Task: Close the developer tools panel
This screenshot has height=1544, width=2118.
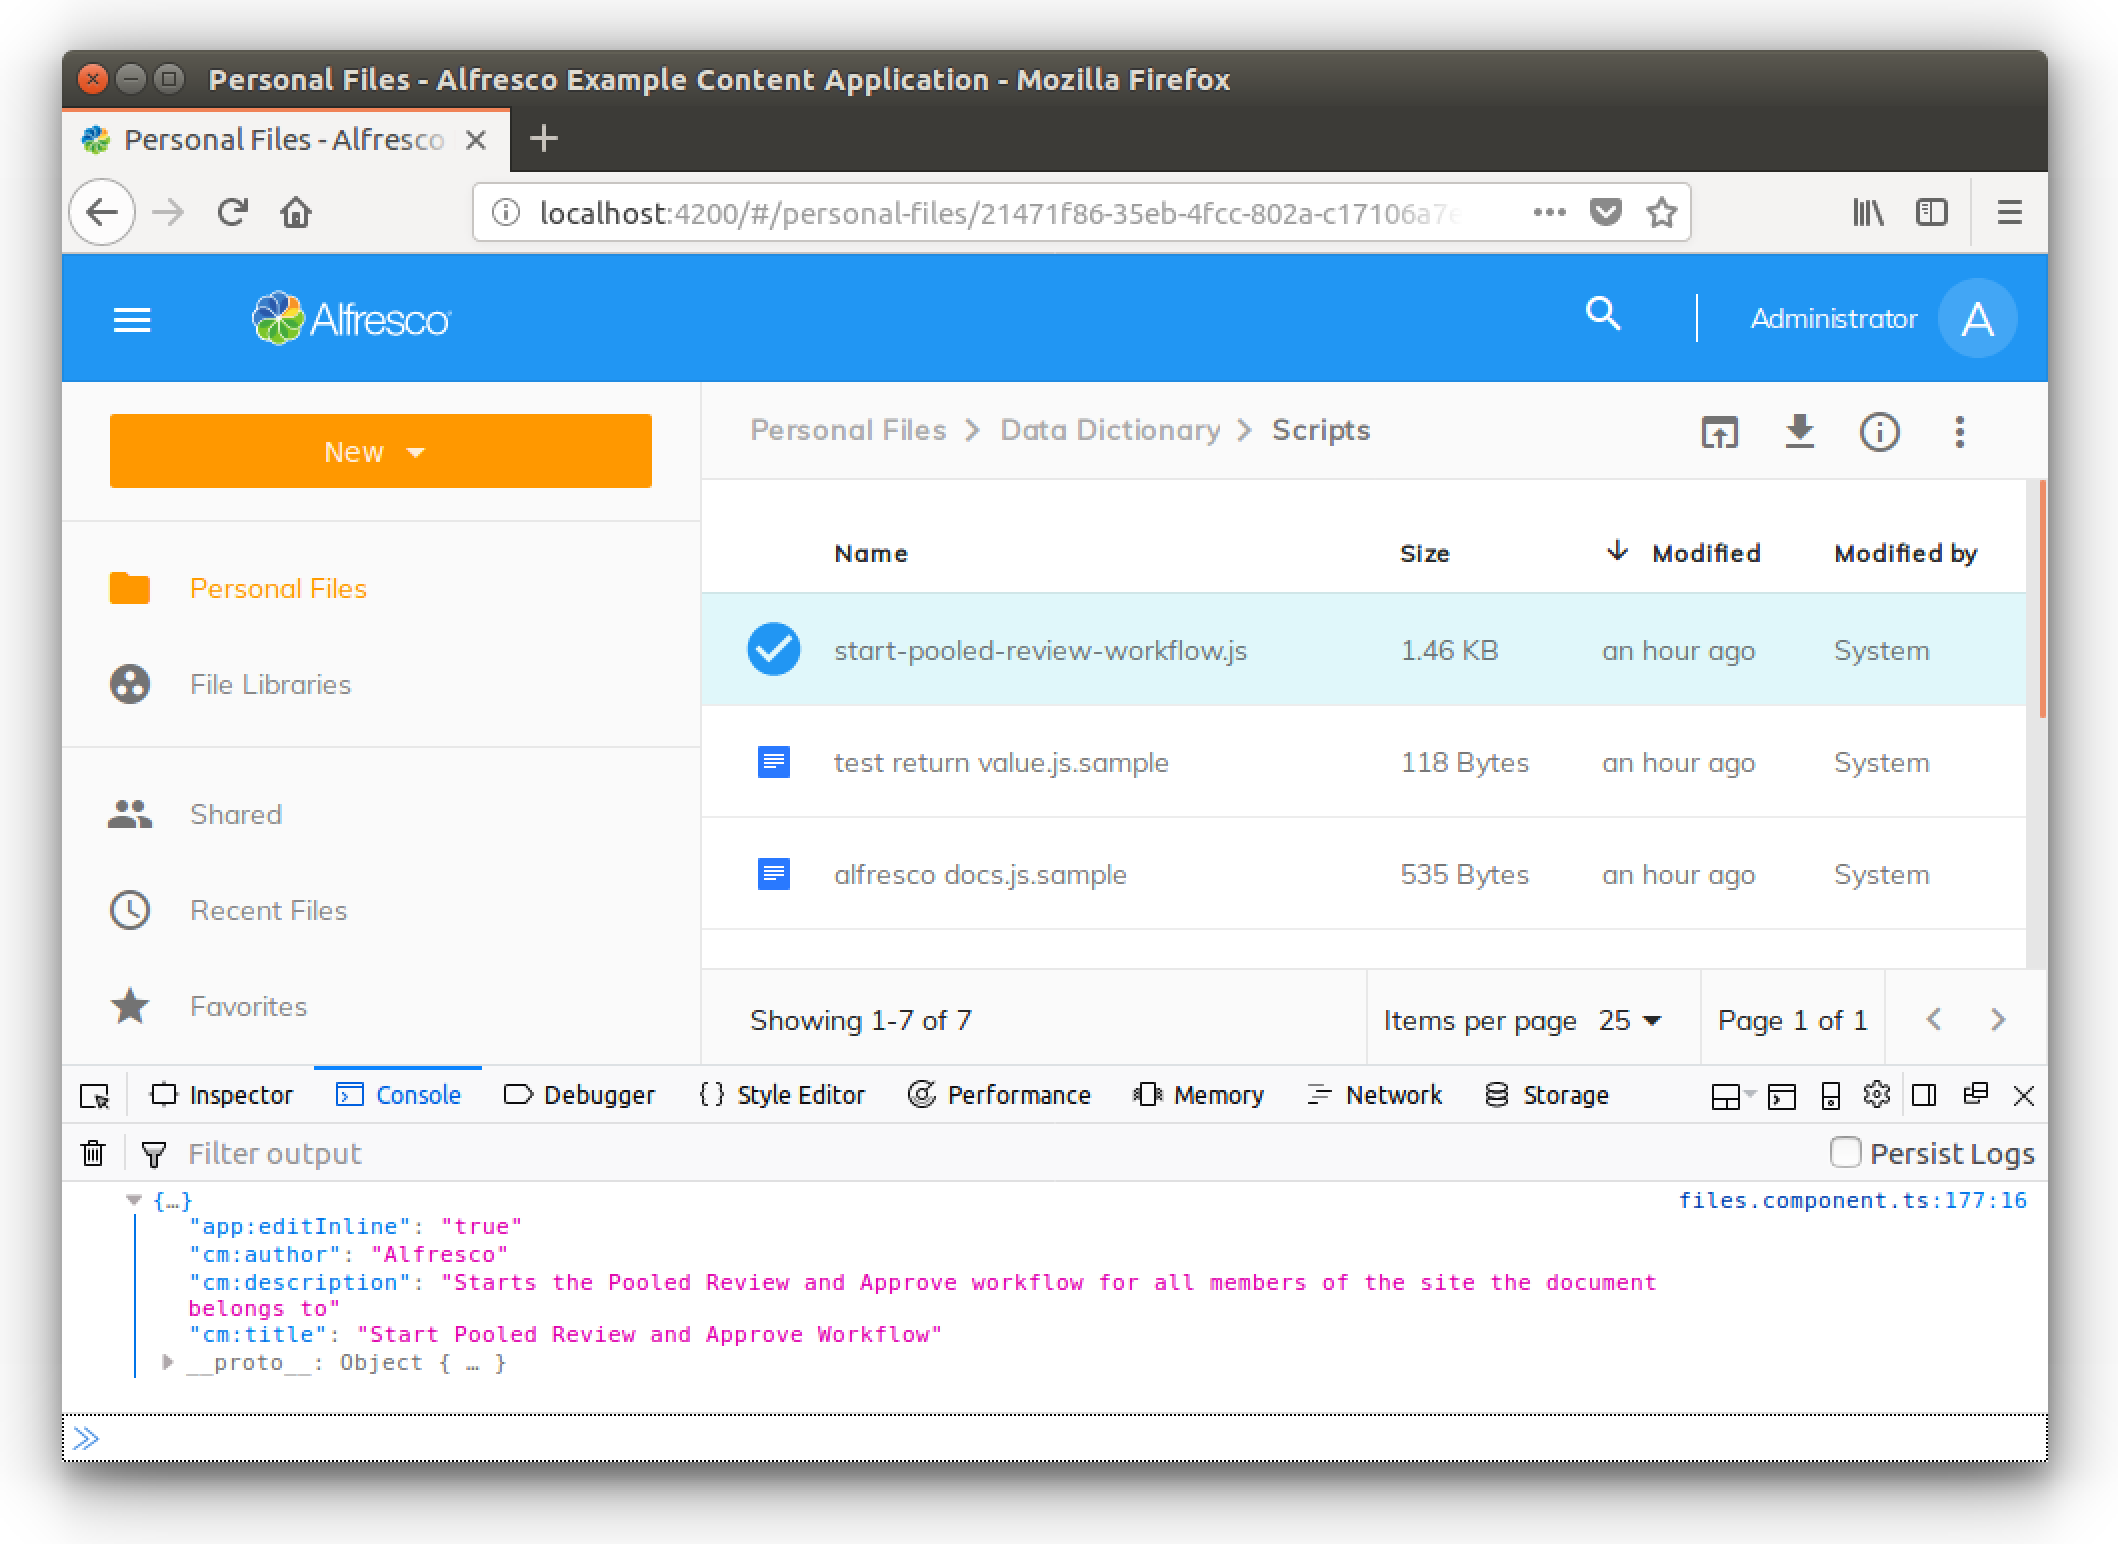Action: coord(2023,1096)
